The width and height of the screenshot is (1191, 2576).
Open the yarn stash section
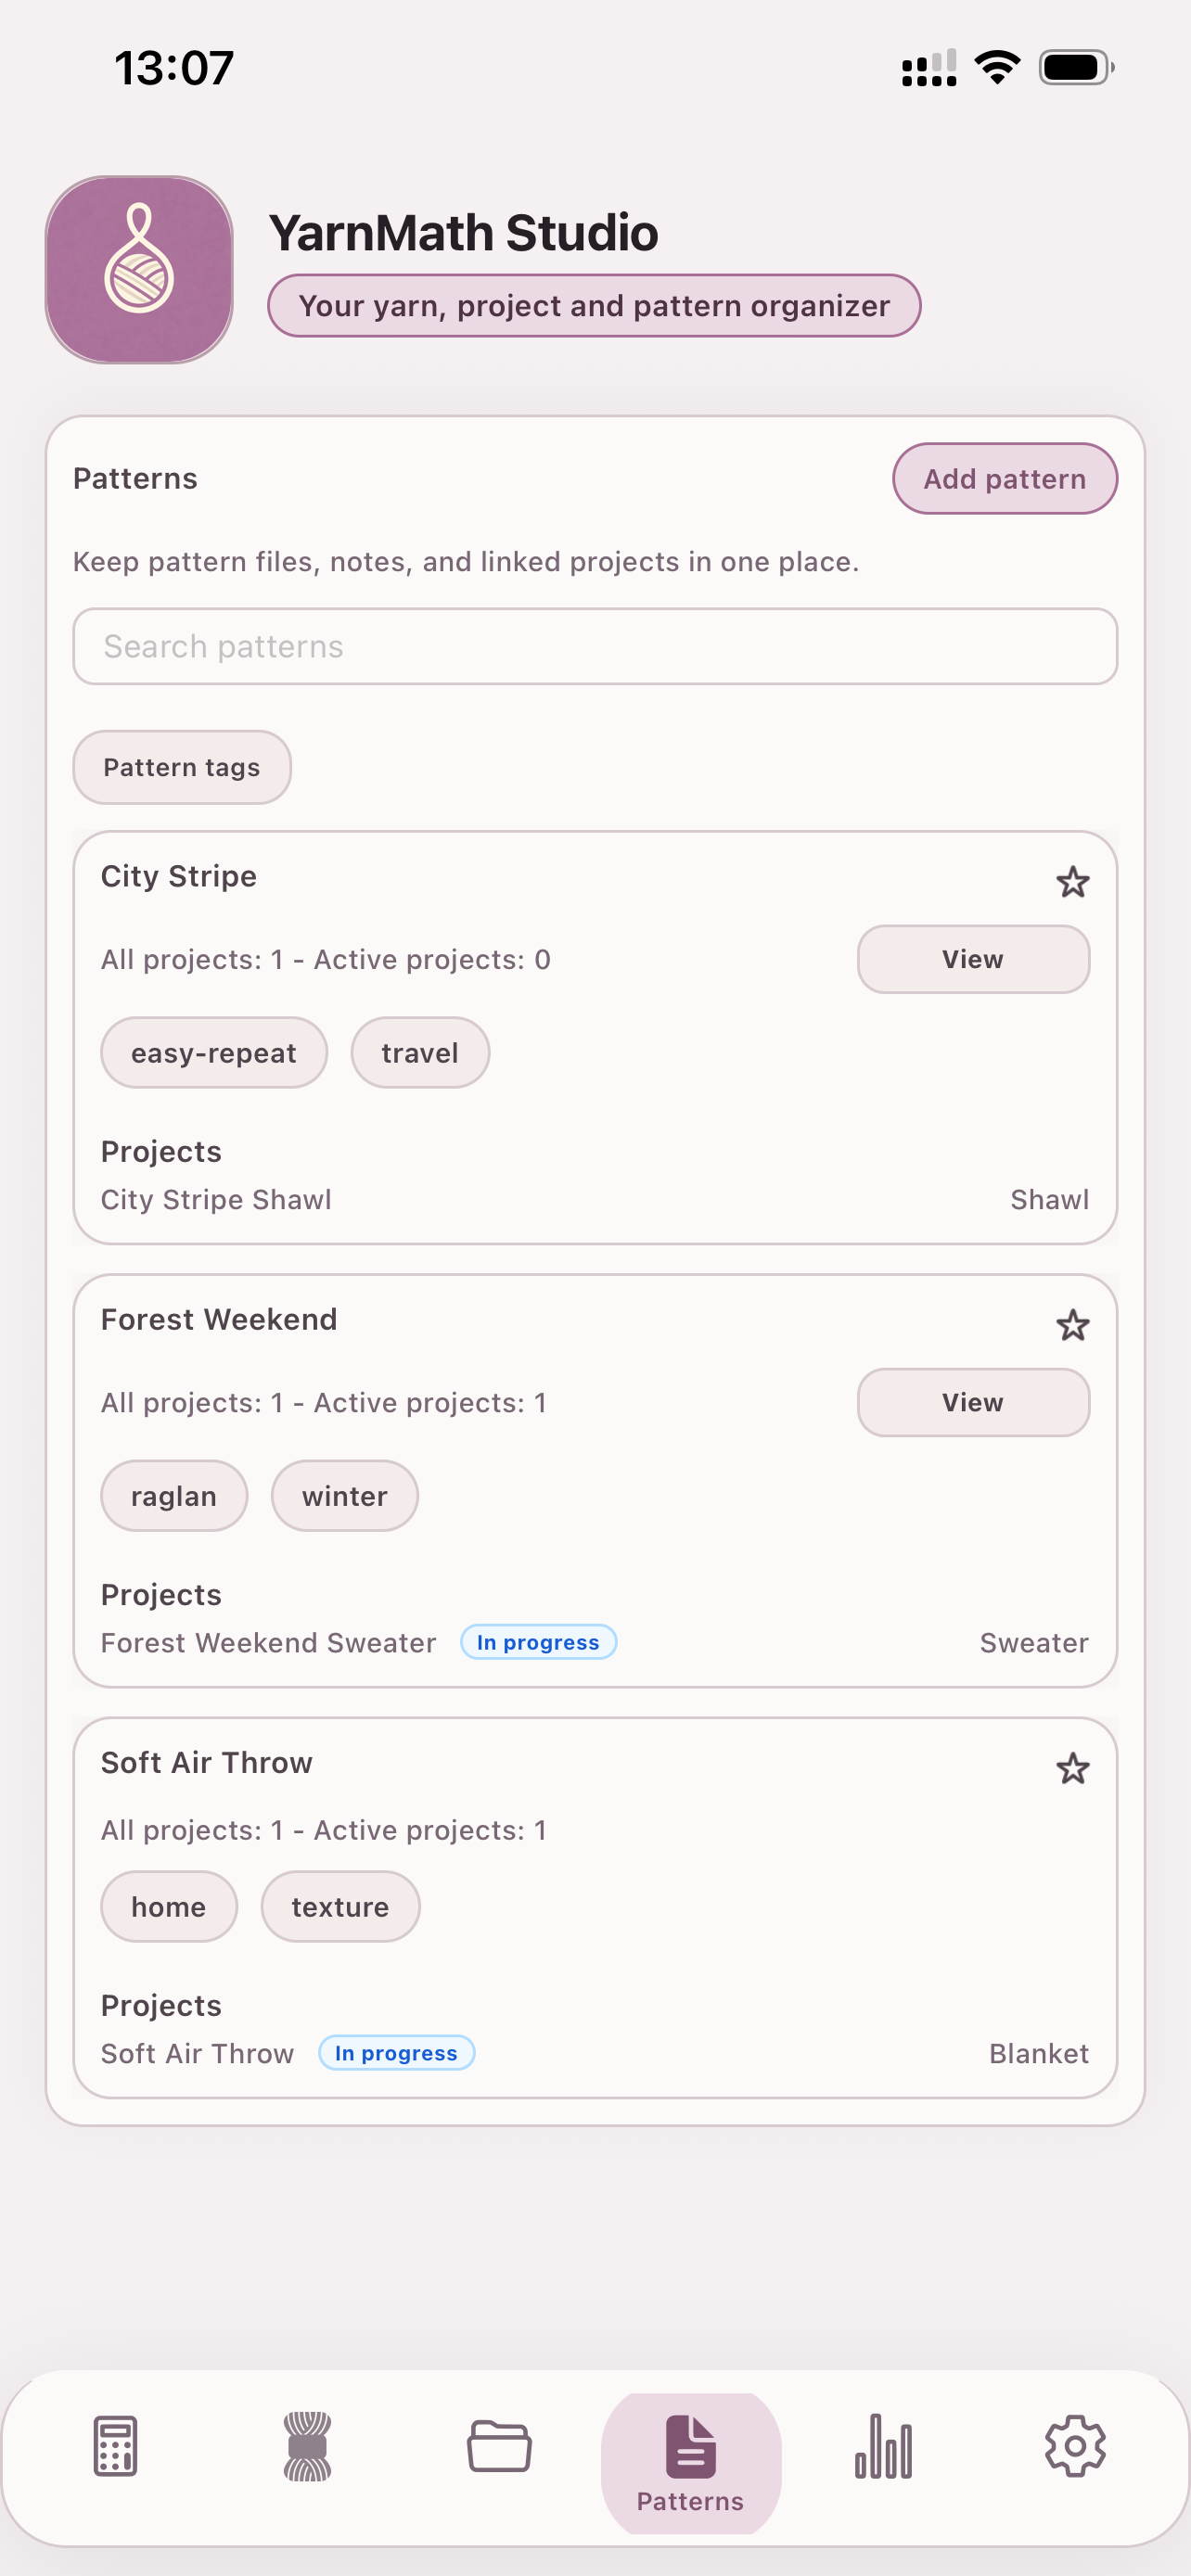pyautogui.click(x=306, y=2449)
